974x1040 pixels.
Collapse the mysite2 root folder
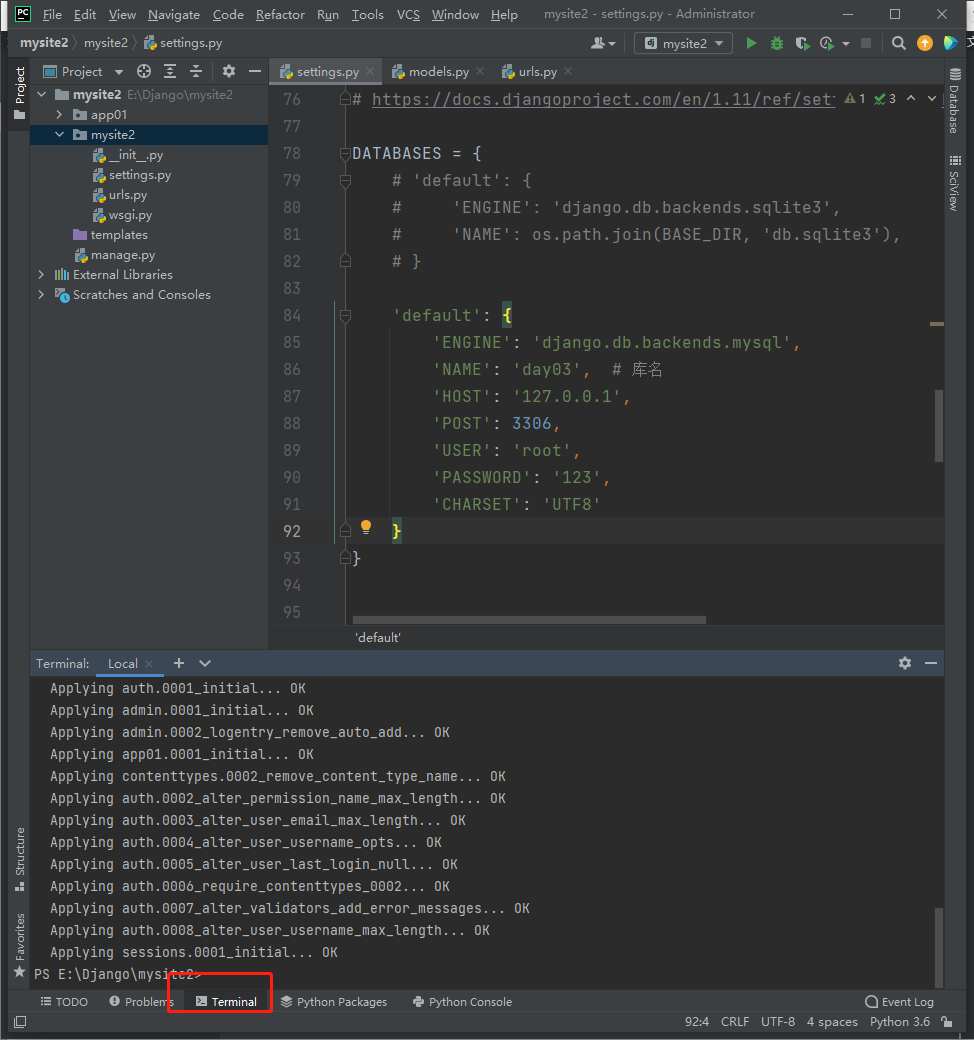coord(42,94)
